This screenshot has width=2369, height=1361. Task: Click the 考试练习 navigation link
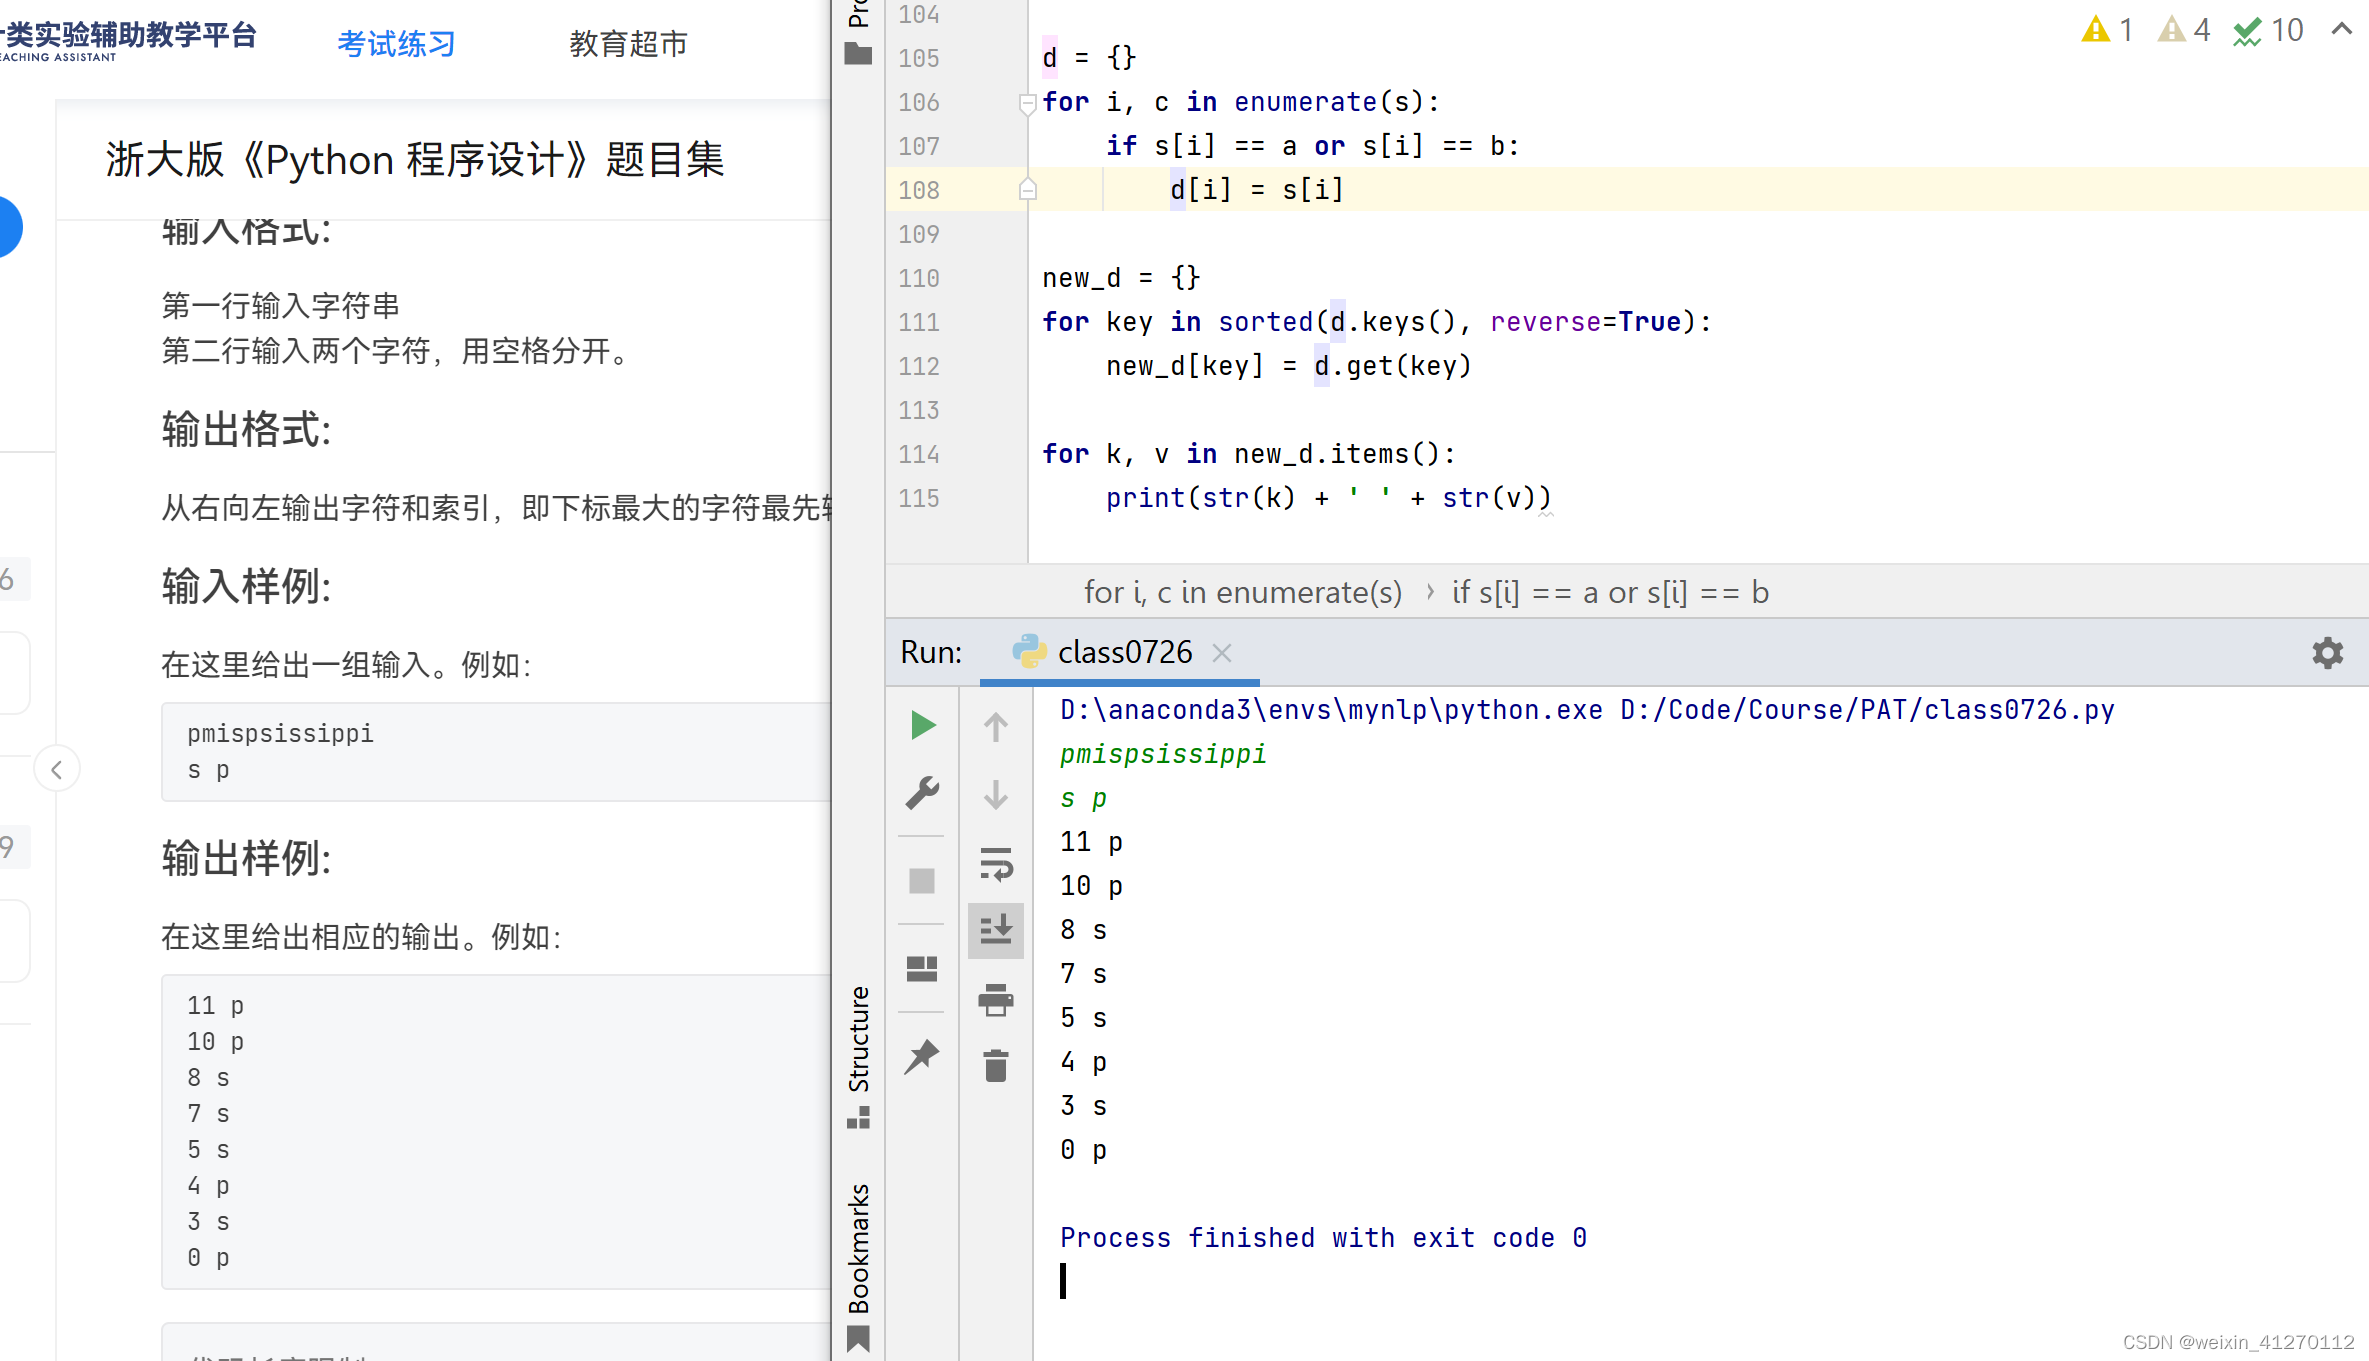[396, 44]
